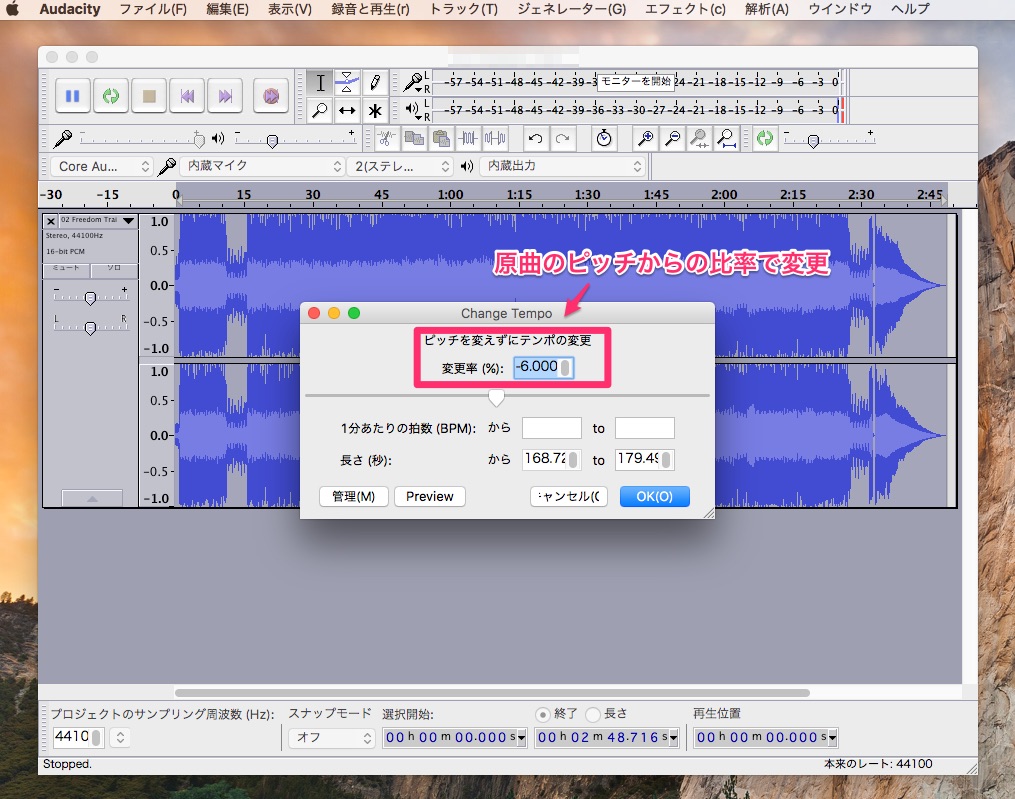Click the BPM to input field
Viewport: 1015px width, 799px height.
(x=645, y=428)
